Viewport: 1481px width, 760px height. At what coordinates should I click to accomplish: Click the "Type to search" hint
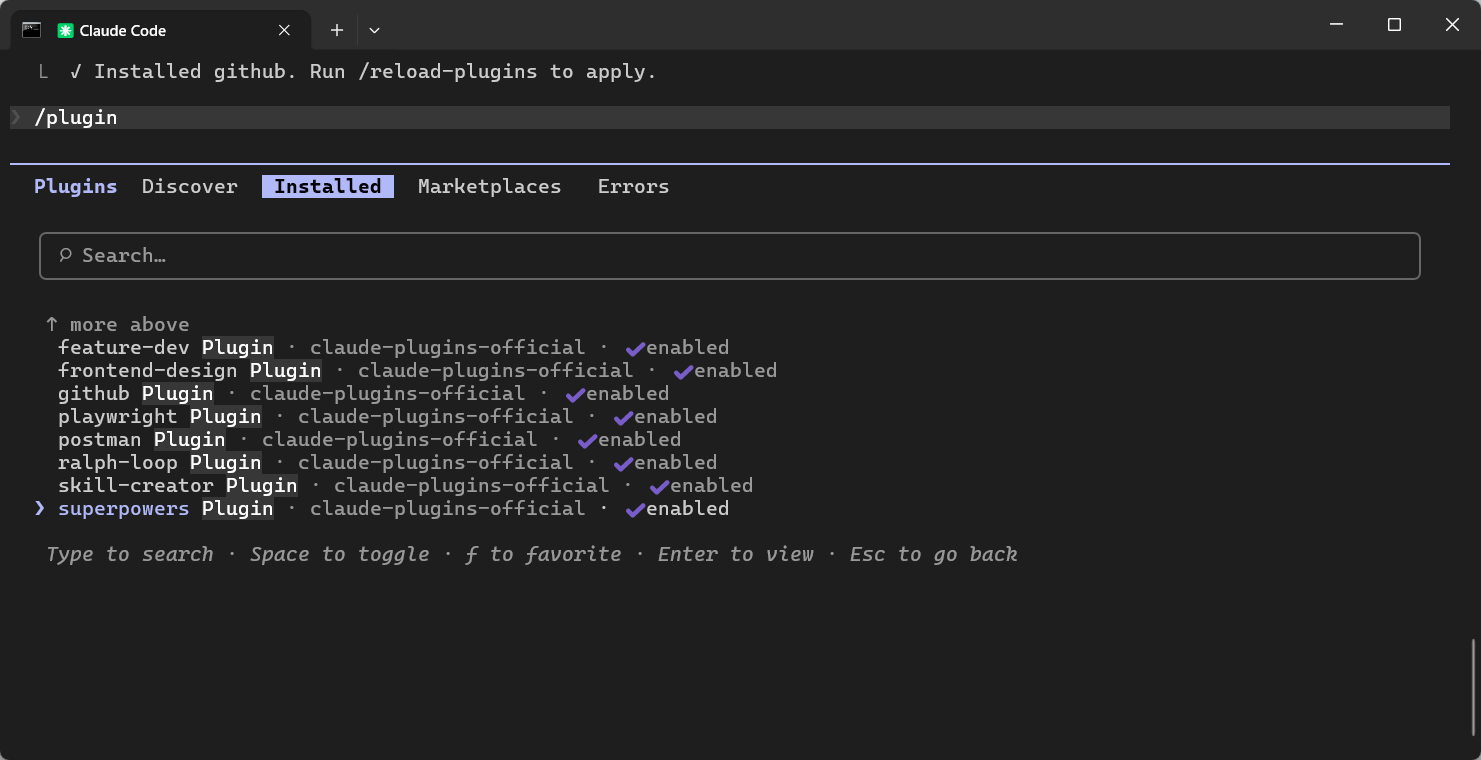[x=130, y=555]
